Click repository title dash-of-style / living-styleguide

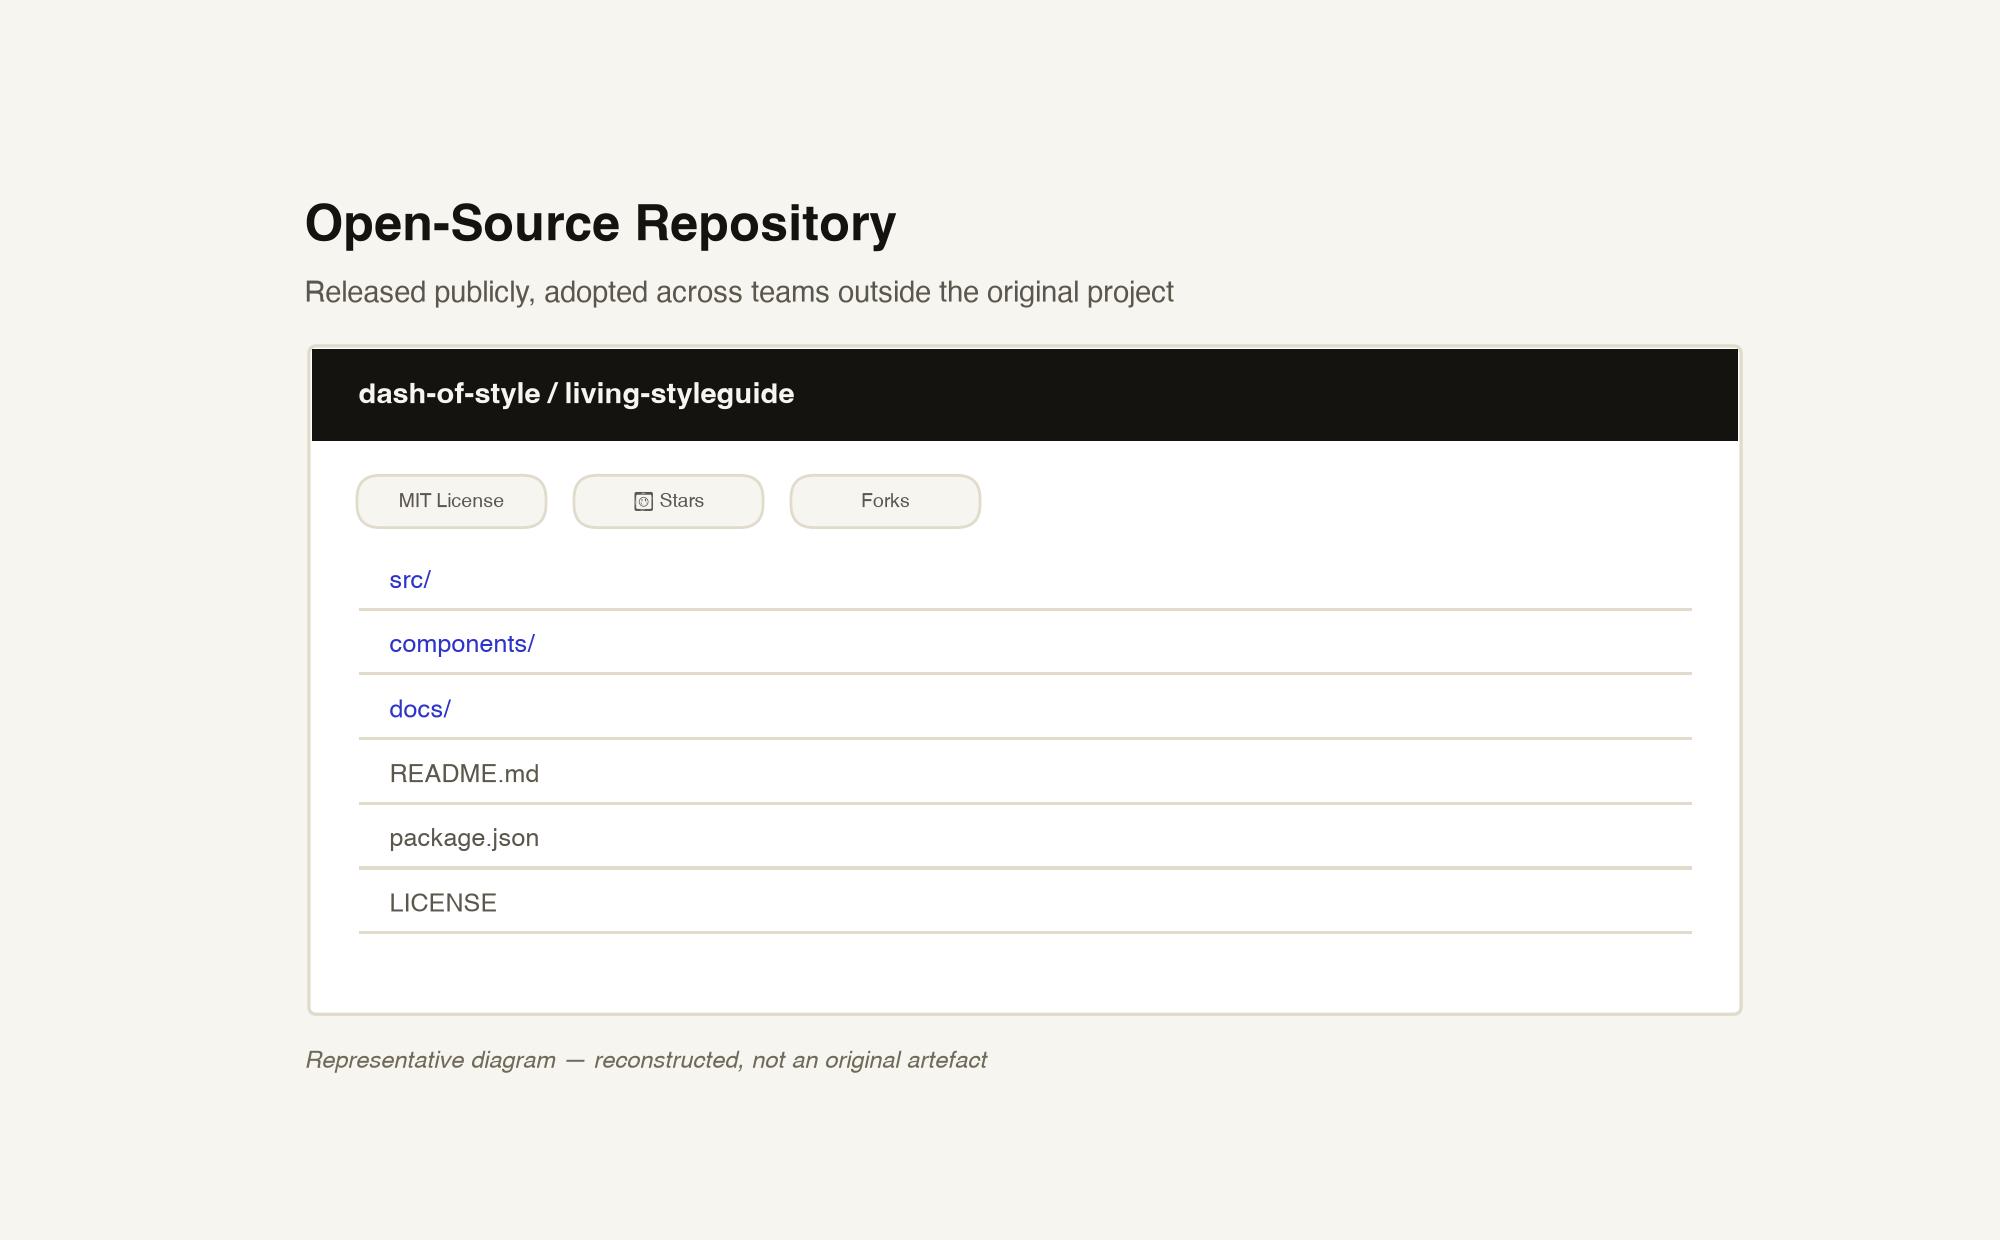(x=576, y=394)
